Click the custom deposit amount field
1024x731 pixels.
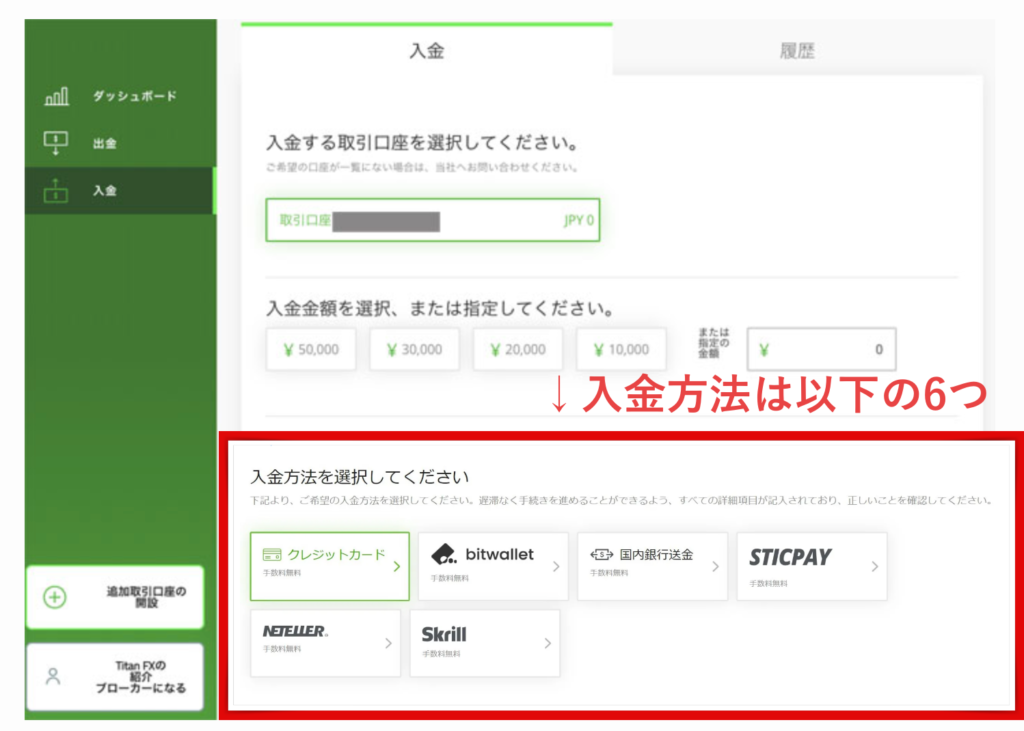point(821,349)
